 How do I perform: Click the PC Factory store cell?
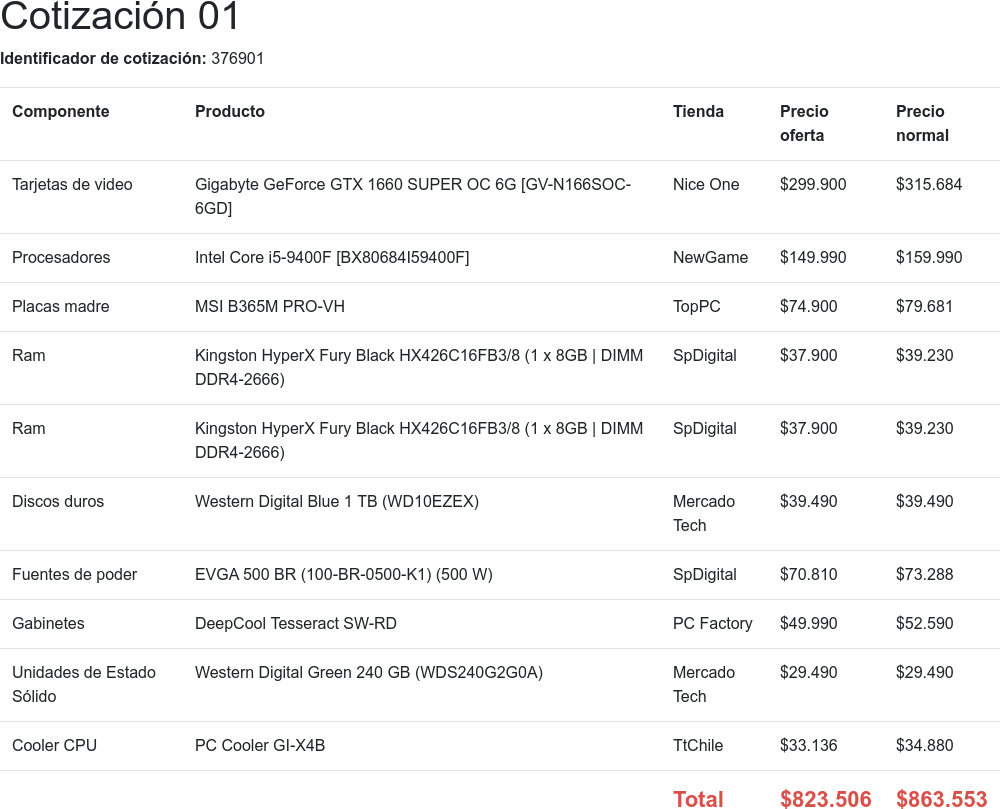point(712,623)
